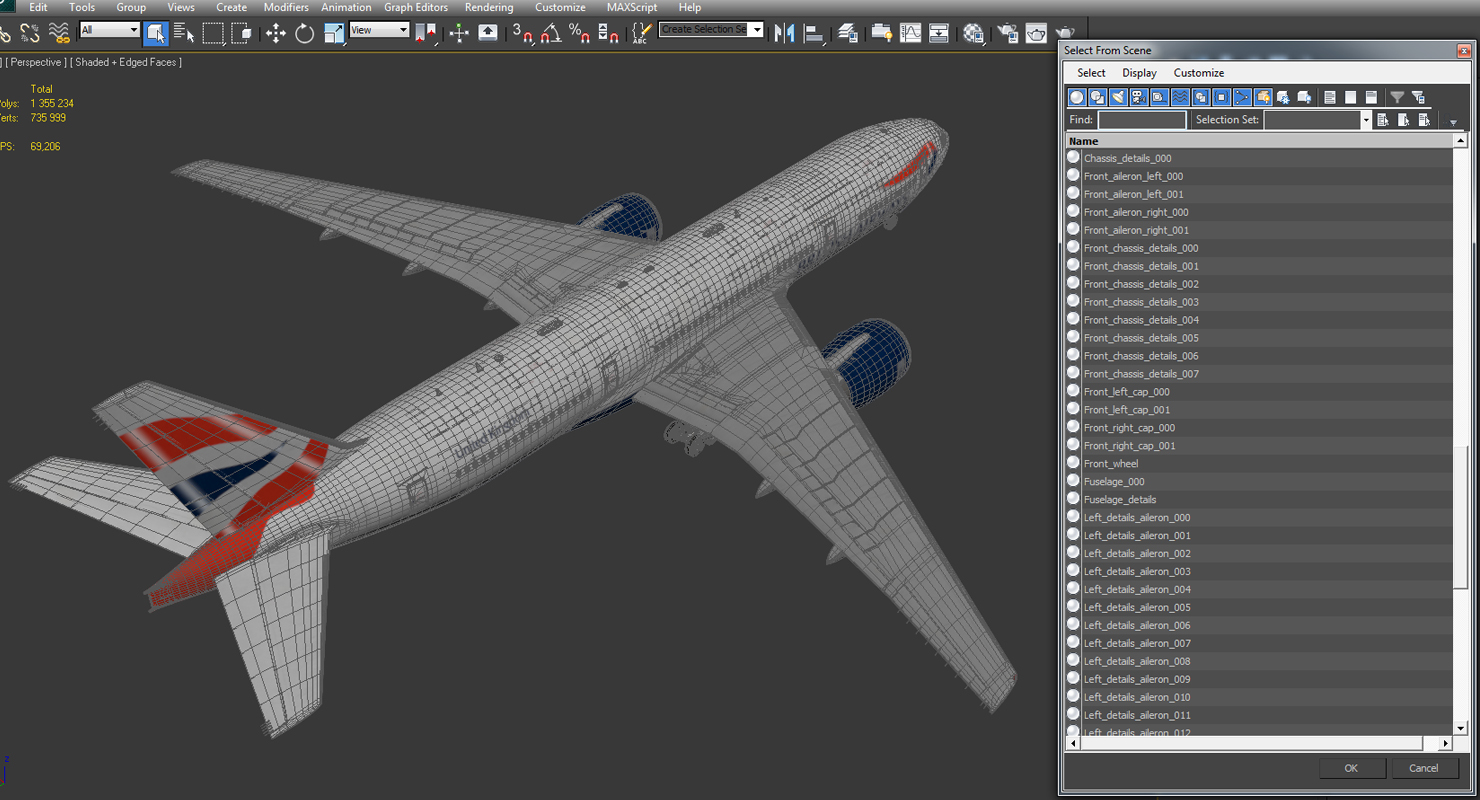Click the Align tool icon
This screenshot has height=800, width=1480.
814,33
